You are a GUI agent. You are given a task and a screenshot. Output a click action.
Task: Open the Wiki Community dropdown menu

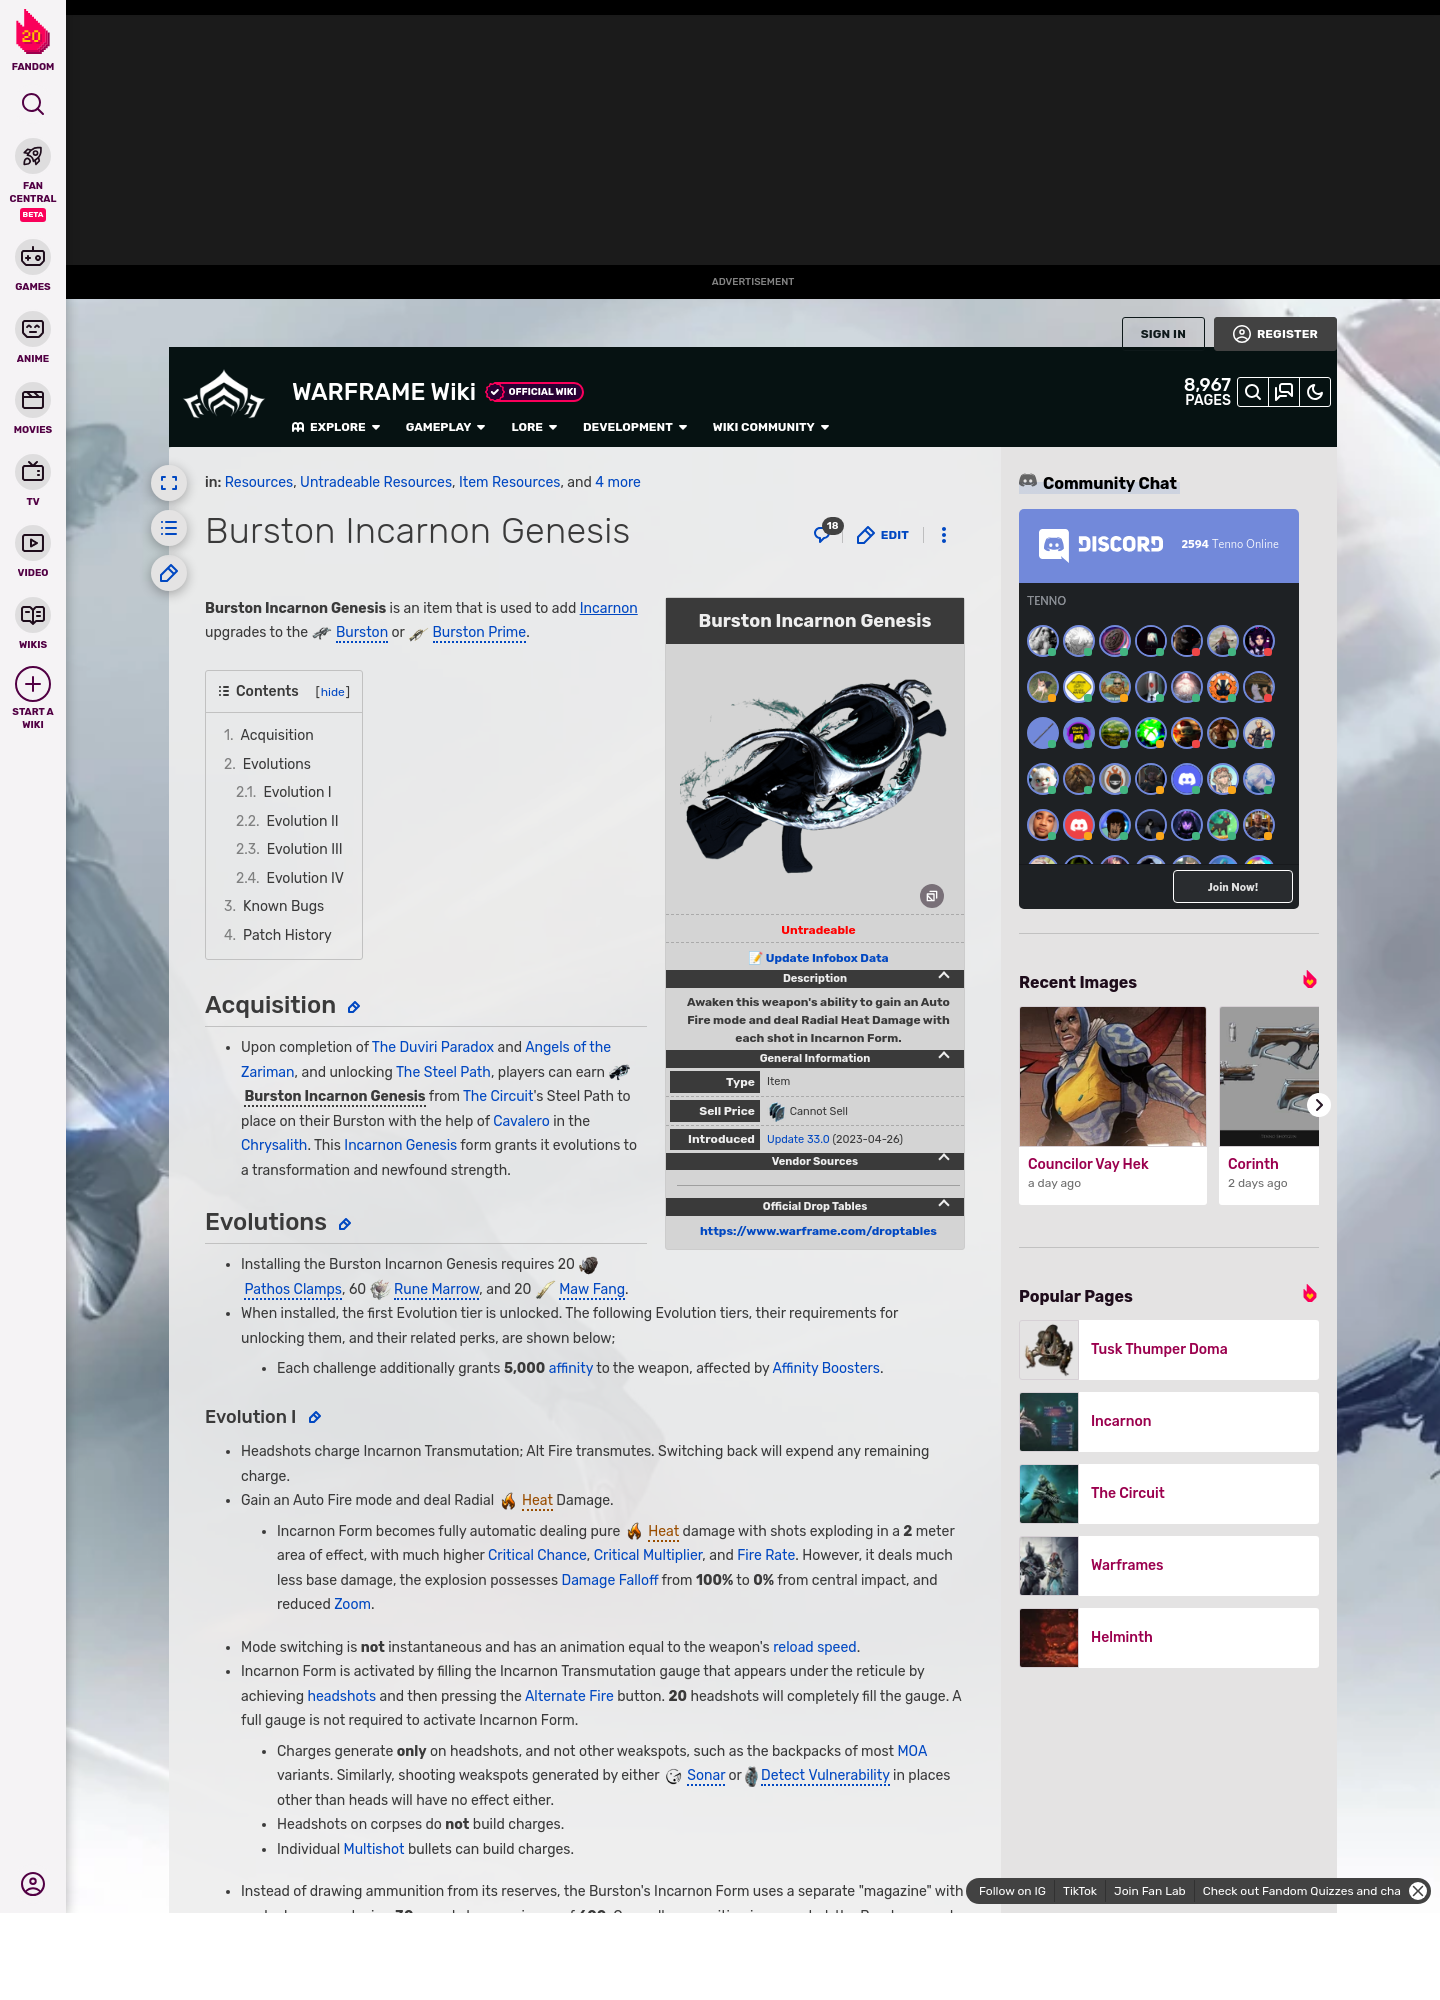(x=771, y=427)
